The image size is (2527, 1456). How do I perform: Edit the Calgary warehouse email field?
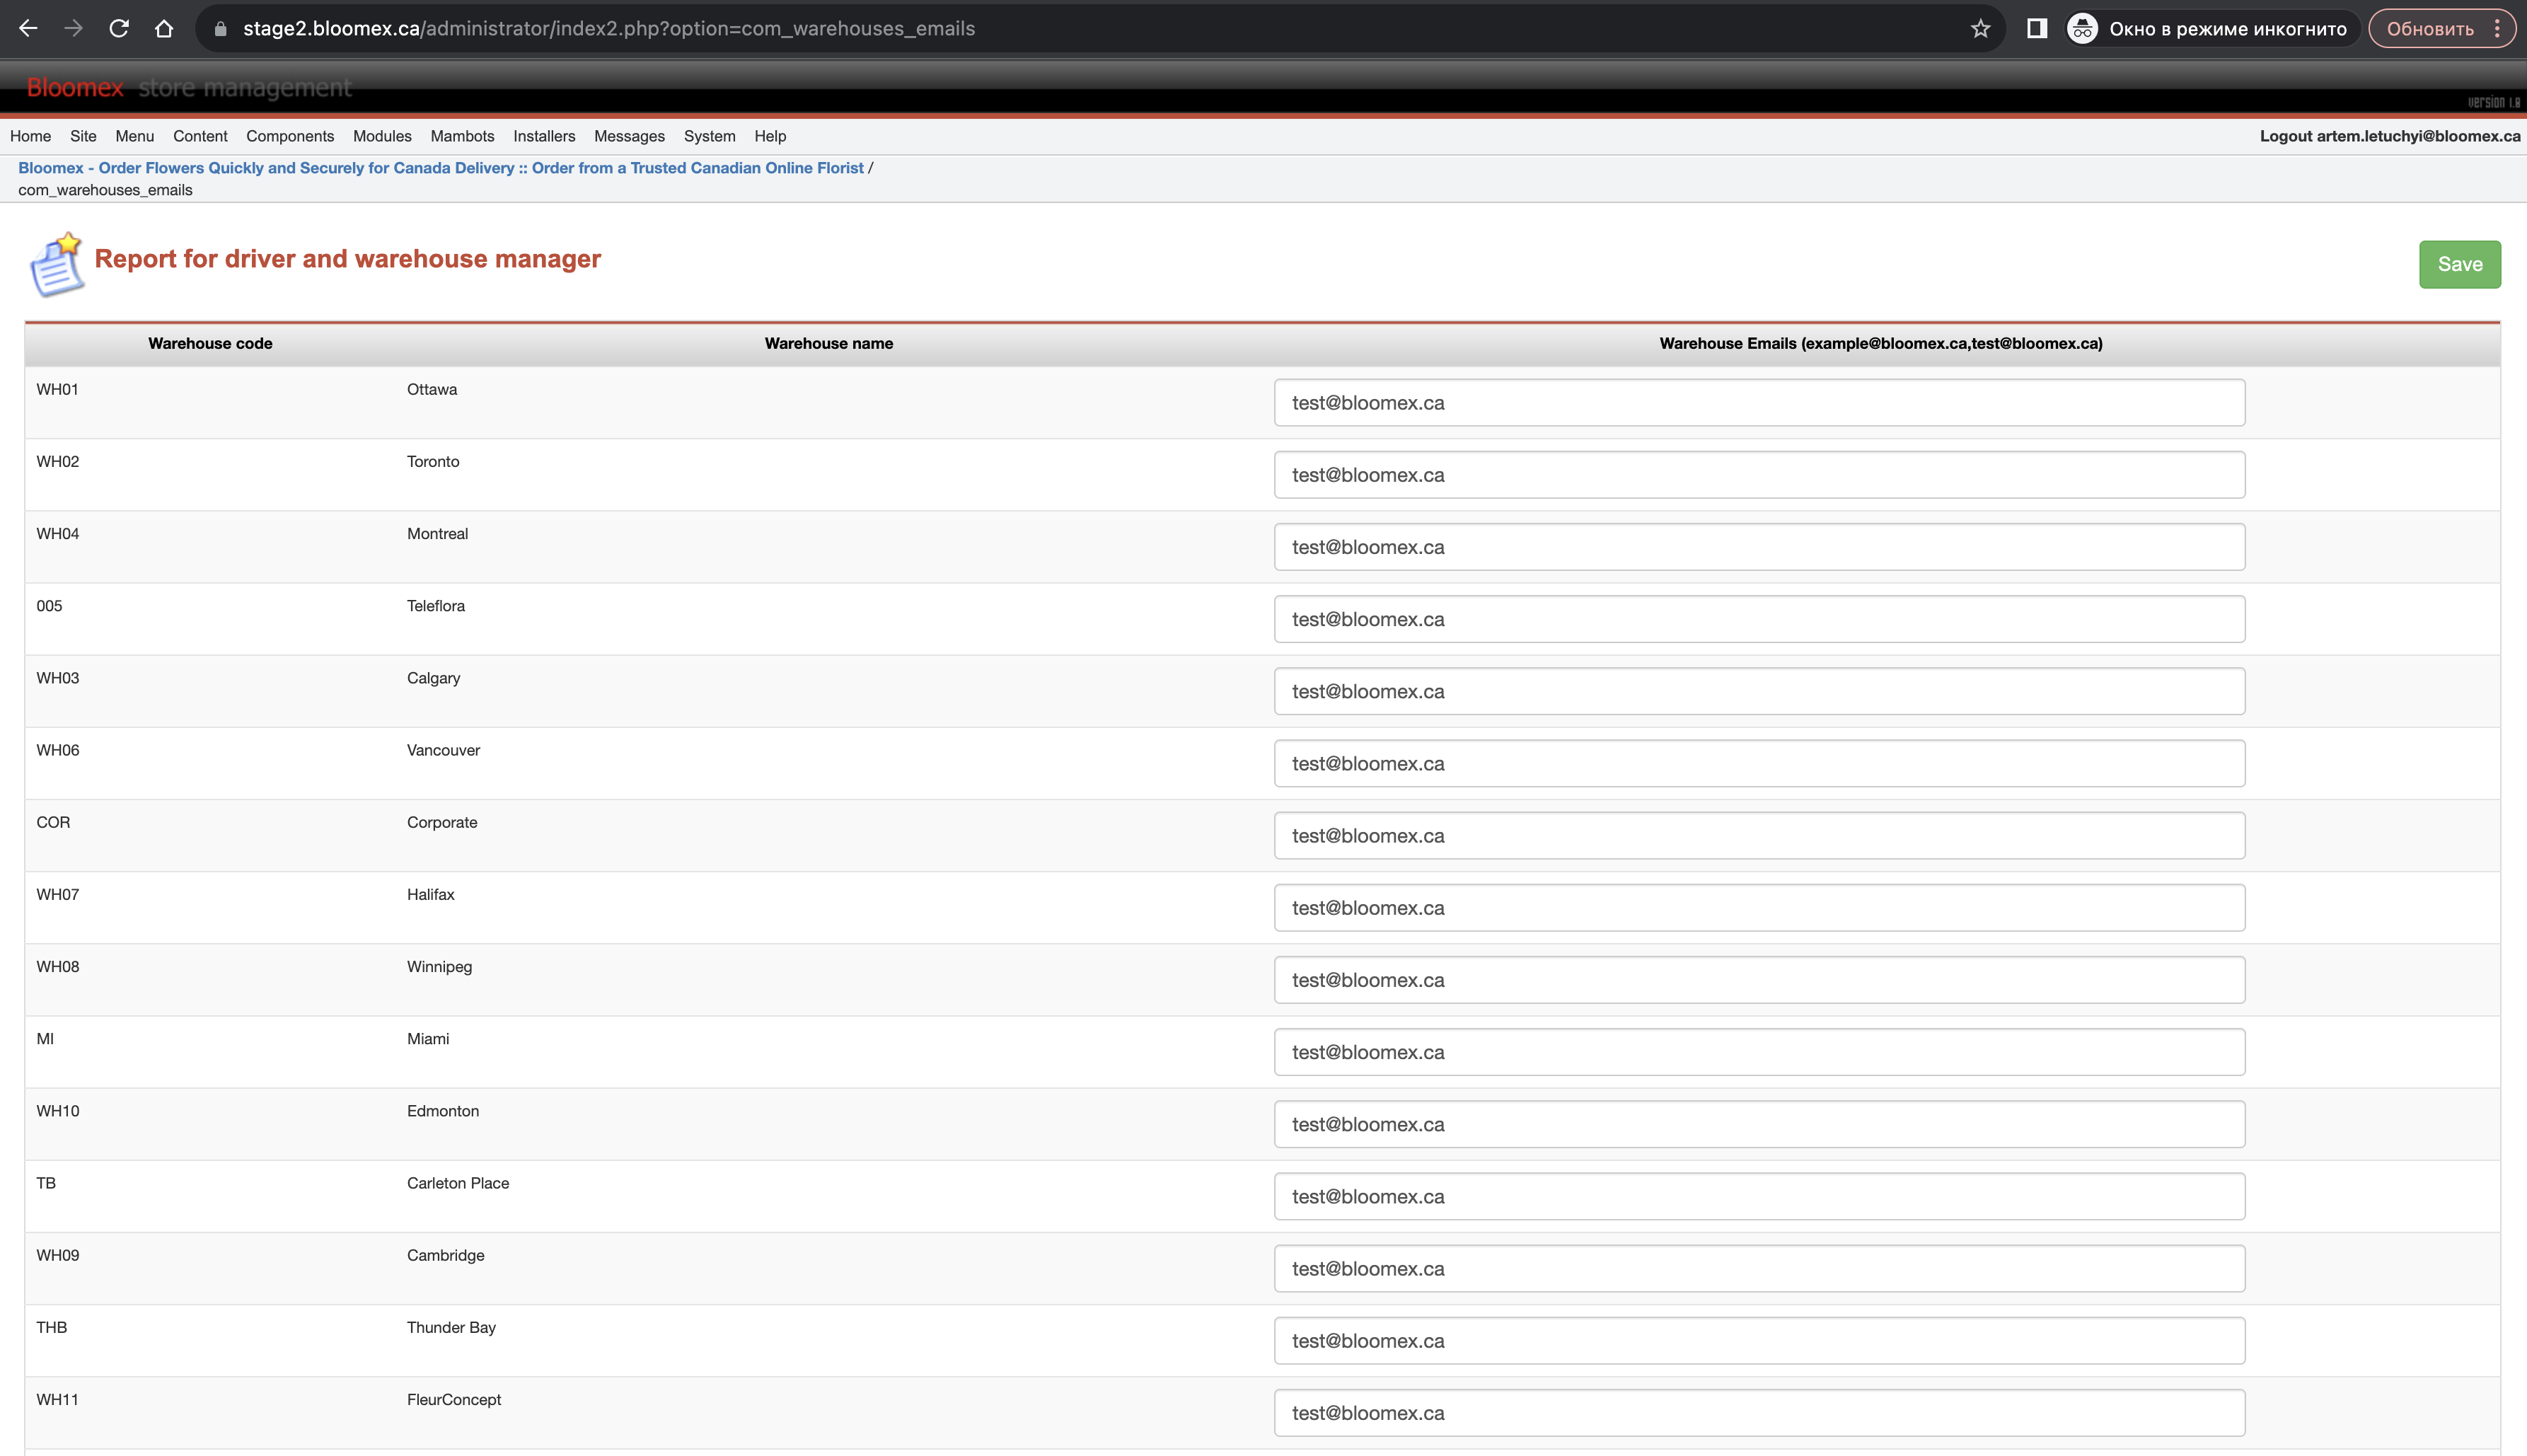(x=1759, y=691)
